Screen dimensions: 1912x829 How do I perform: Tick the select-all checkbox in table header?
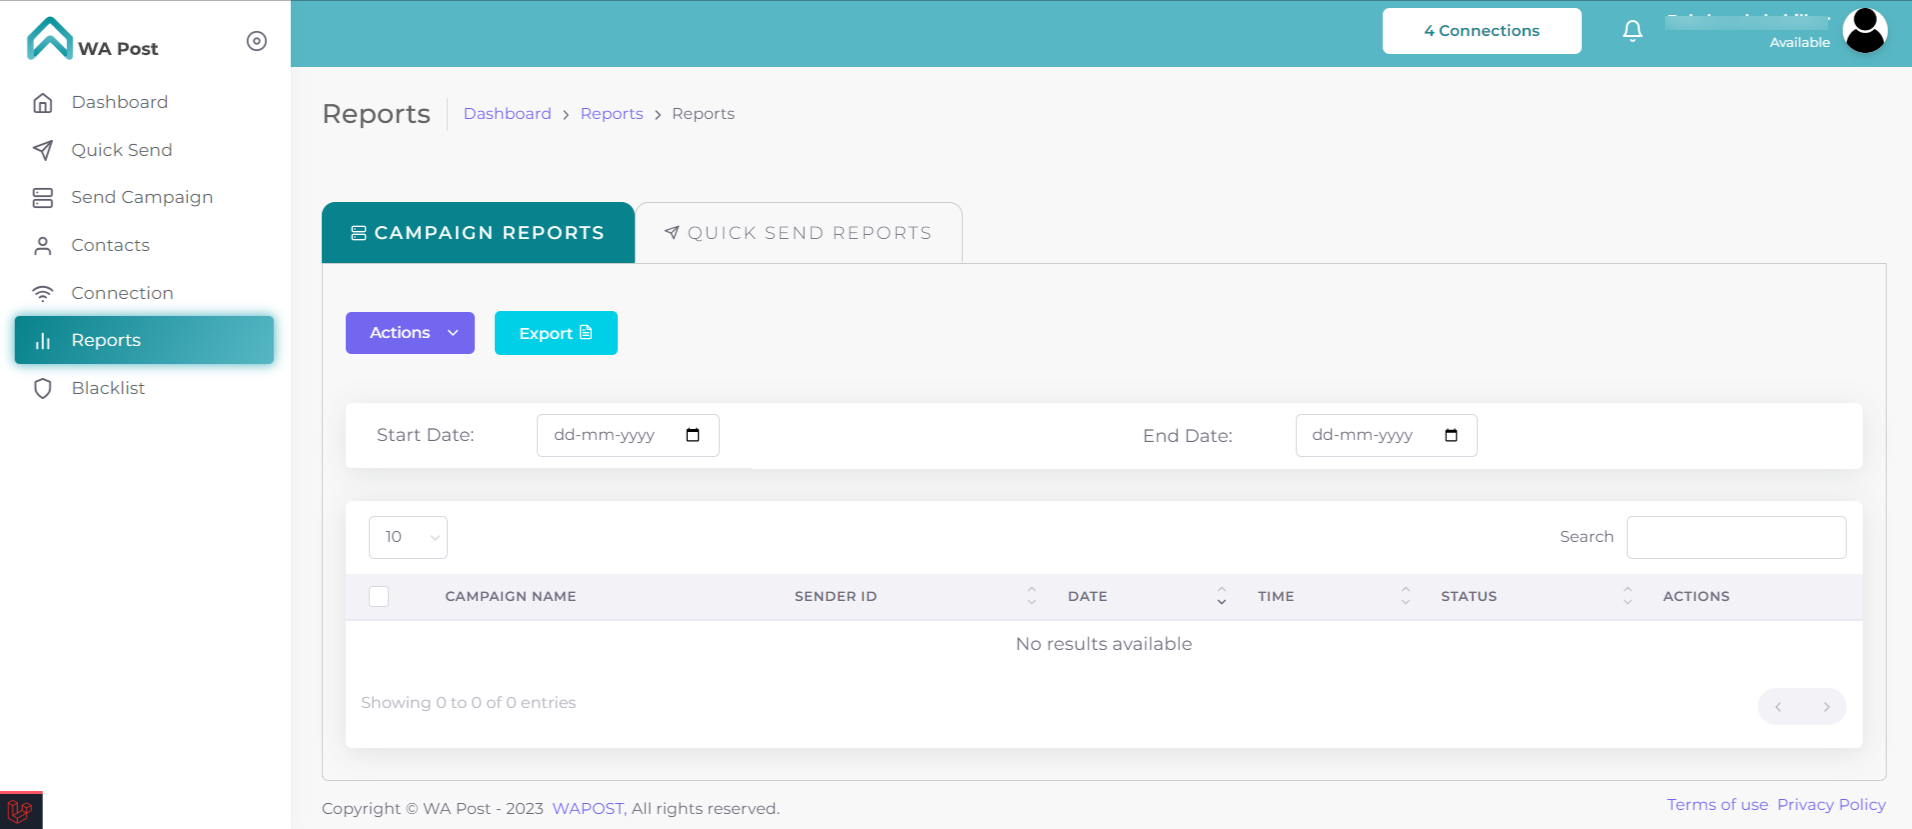click(379, 597)
